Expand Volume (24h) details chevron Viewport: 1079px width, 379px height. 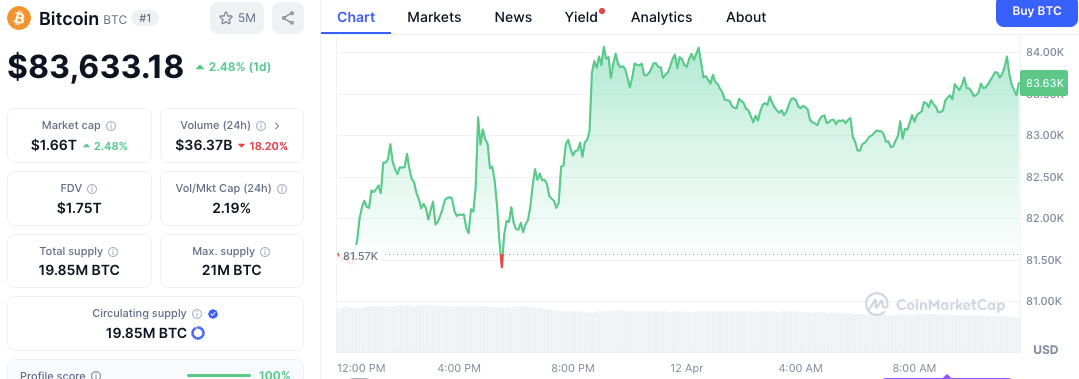[x=277, y=126]
